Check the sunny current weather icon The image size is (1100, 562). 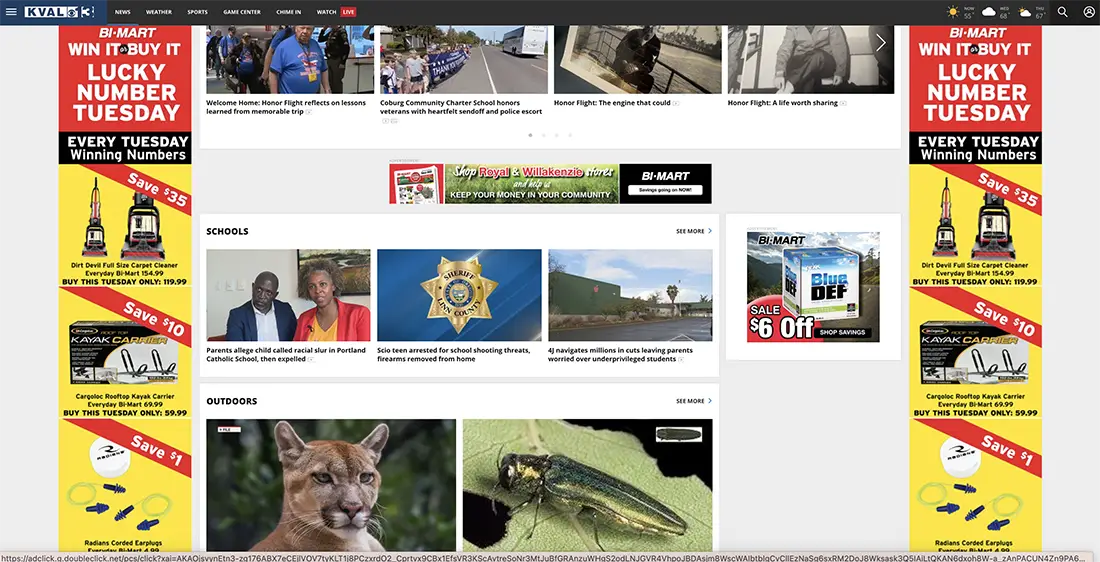coord(952,12)
